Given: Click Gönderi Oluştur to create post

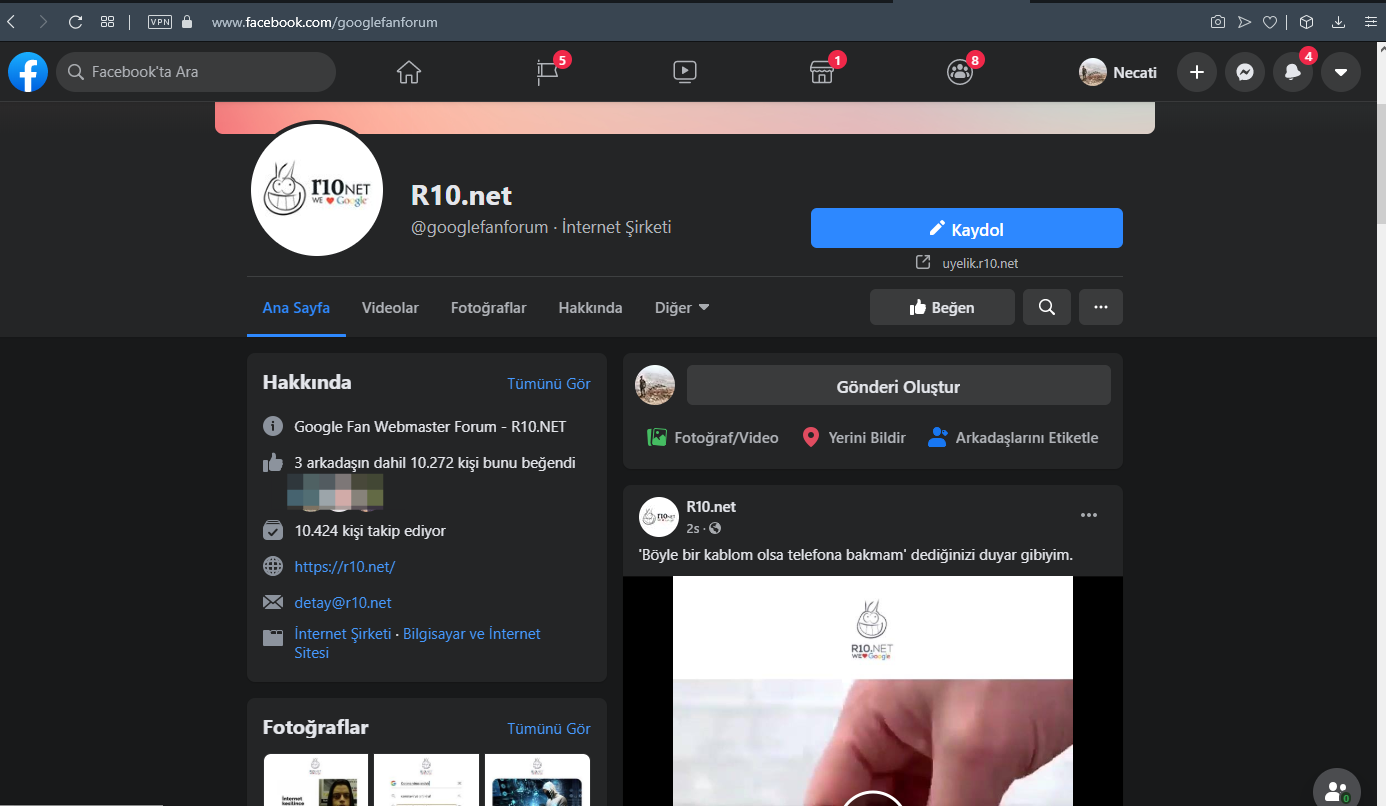Looking at the screenshot, I should pos(899,385).
